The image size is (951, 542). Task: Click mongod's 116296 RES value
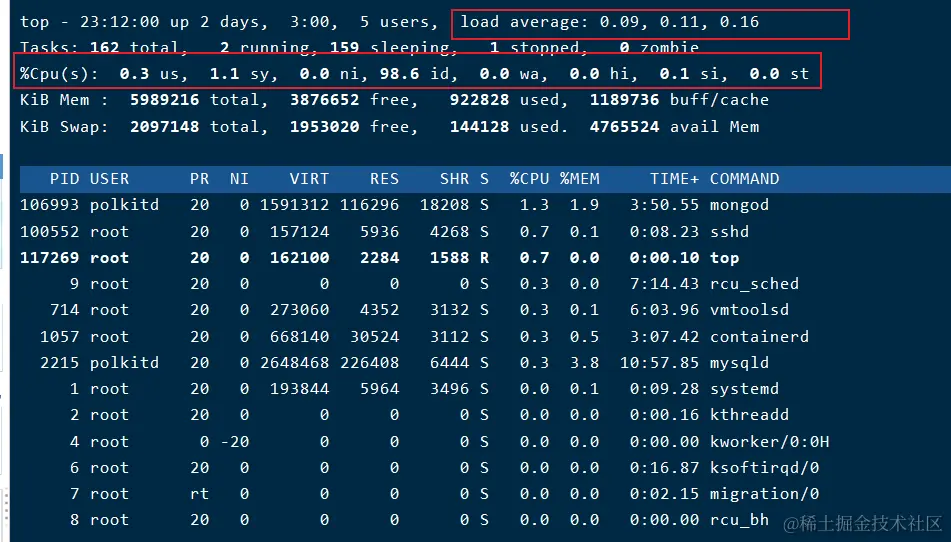[x=369, y=205]
